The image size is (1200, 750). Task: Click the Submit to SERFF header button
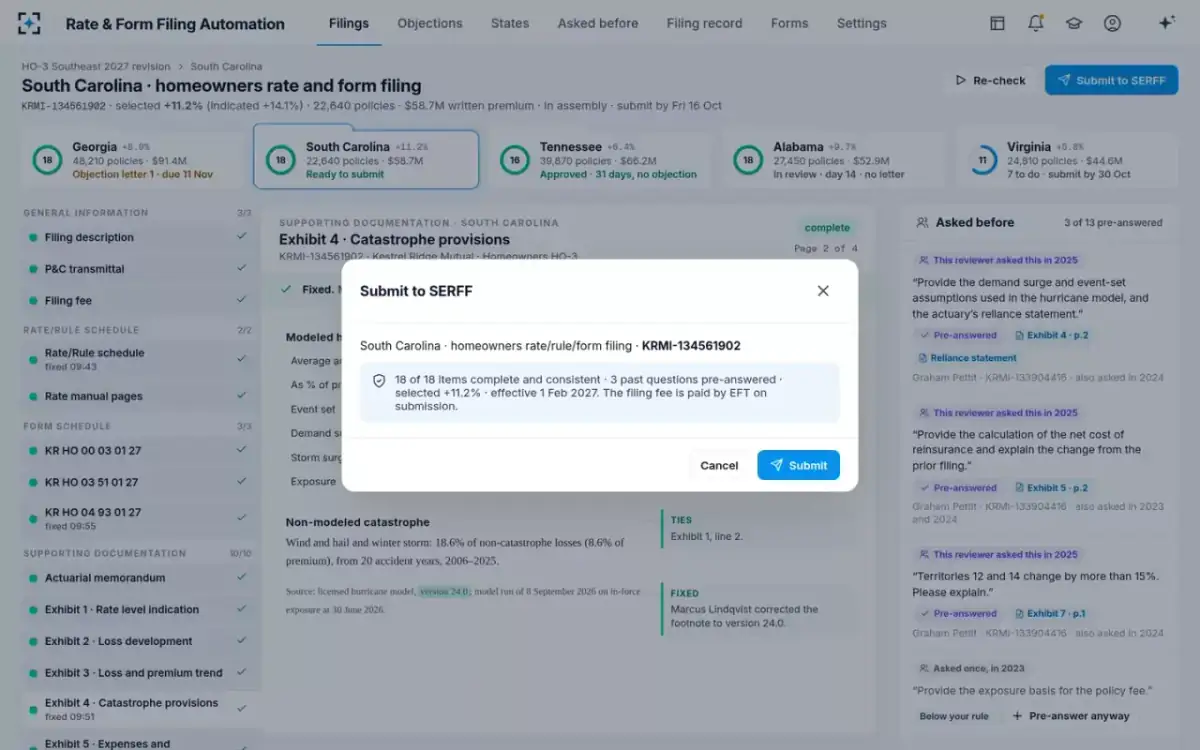pos(1111,80)
